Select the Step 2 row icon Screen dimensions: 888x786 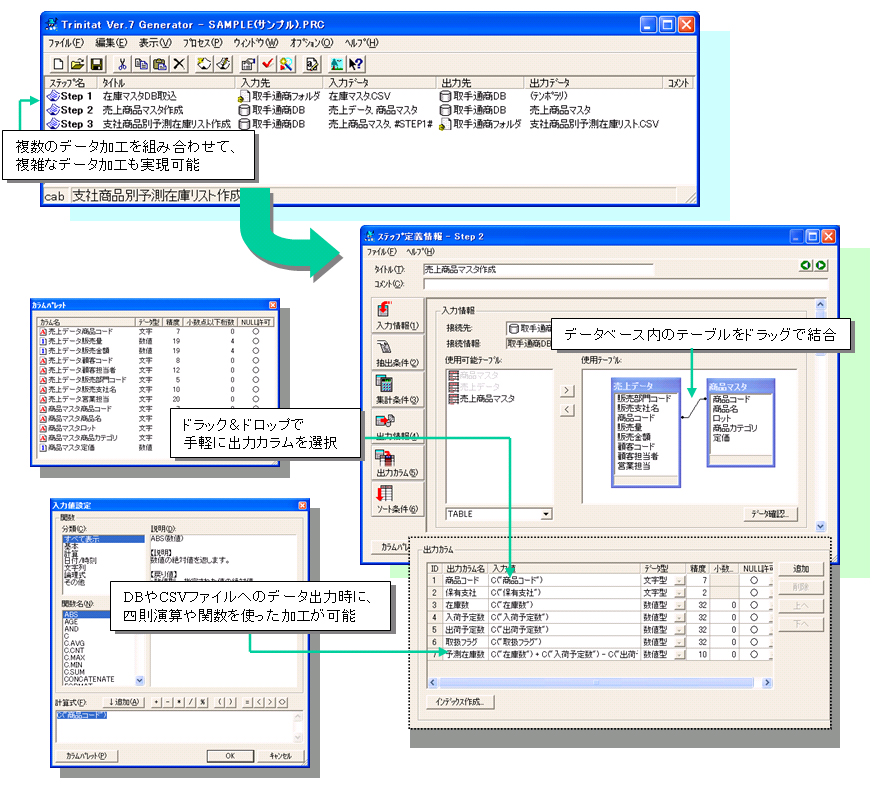[x=53, y=110]
